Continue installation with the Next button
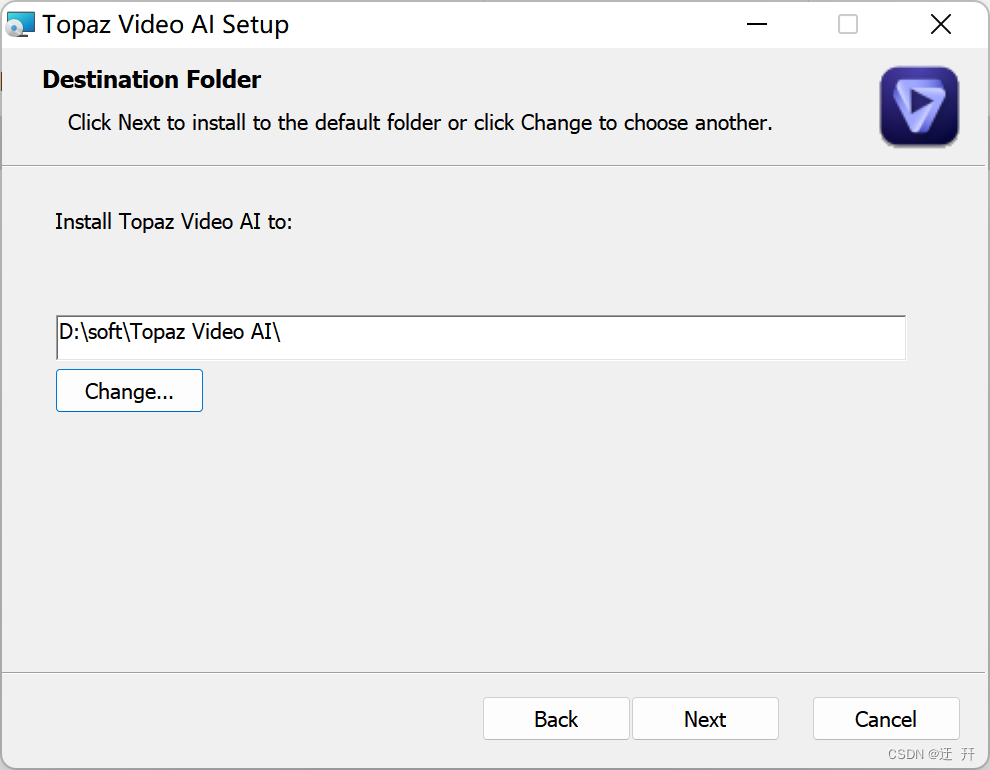Image resolution: width=990 pixels, height=770 pixels. coord(705,718)
